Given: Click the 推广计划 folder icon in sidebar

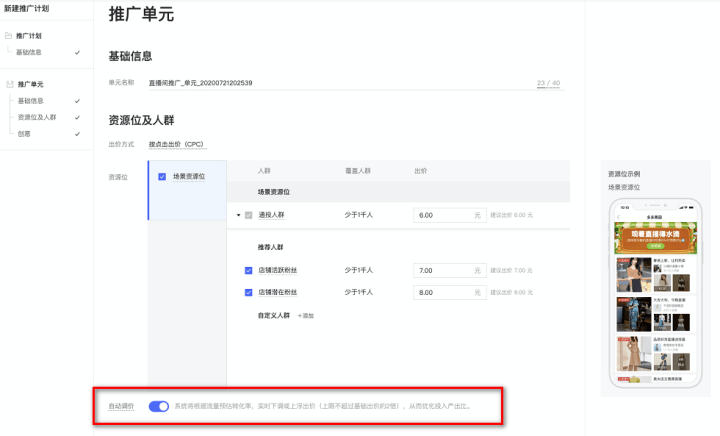Looking at the screenshot, I should point(9,36).
